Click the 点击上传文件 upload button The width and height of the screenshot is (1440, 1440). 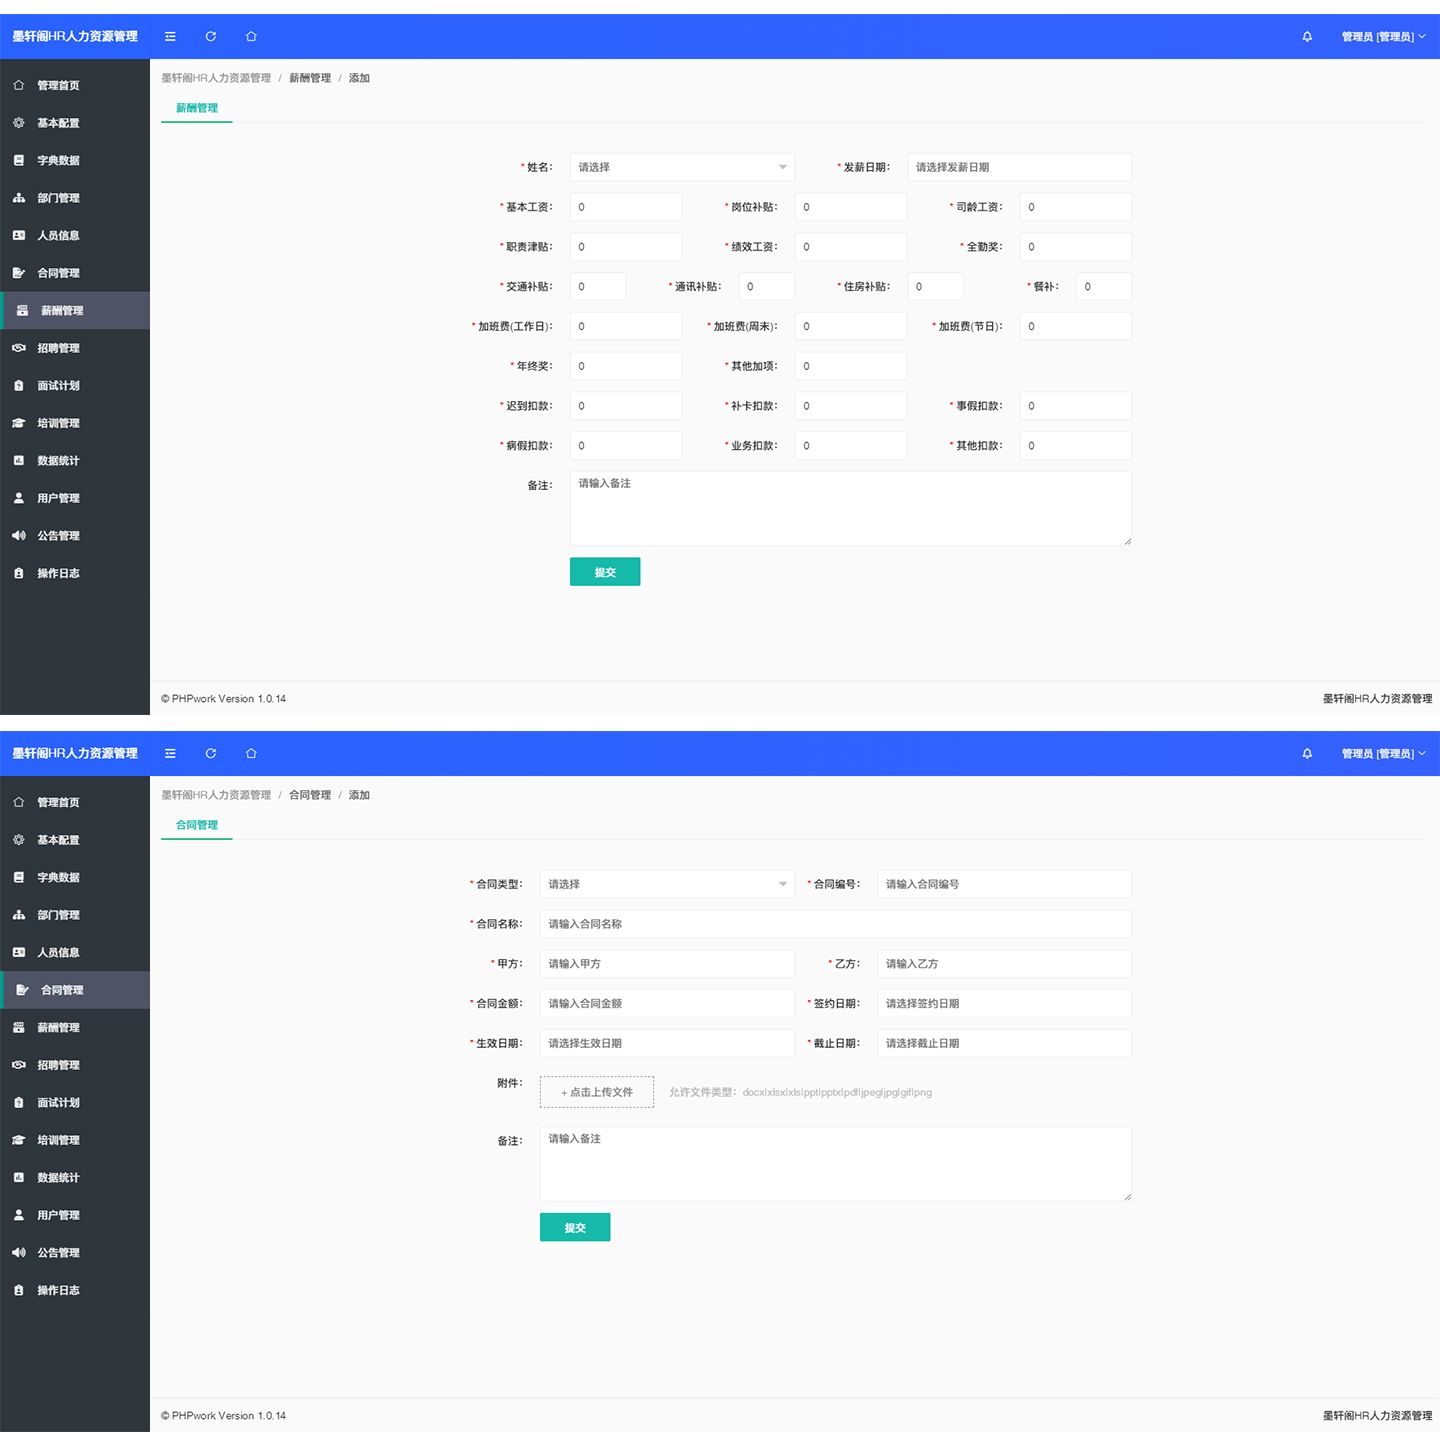[597, 1092]
